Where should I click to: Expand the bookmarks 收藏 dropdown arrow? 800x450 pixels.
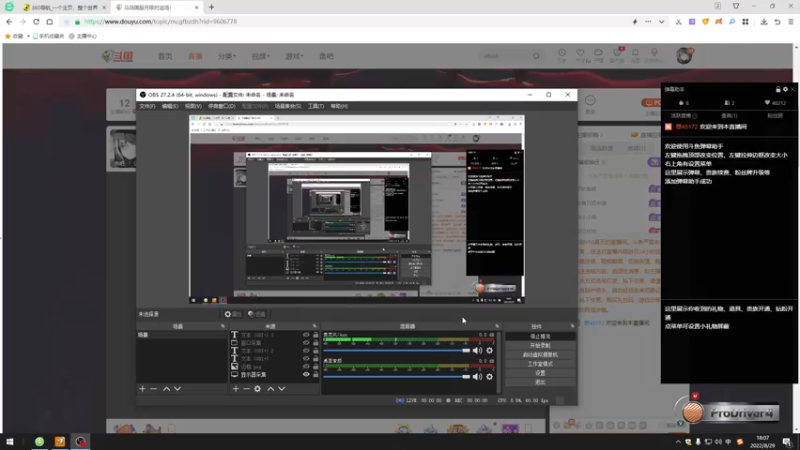(29, 36)
